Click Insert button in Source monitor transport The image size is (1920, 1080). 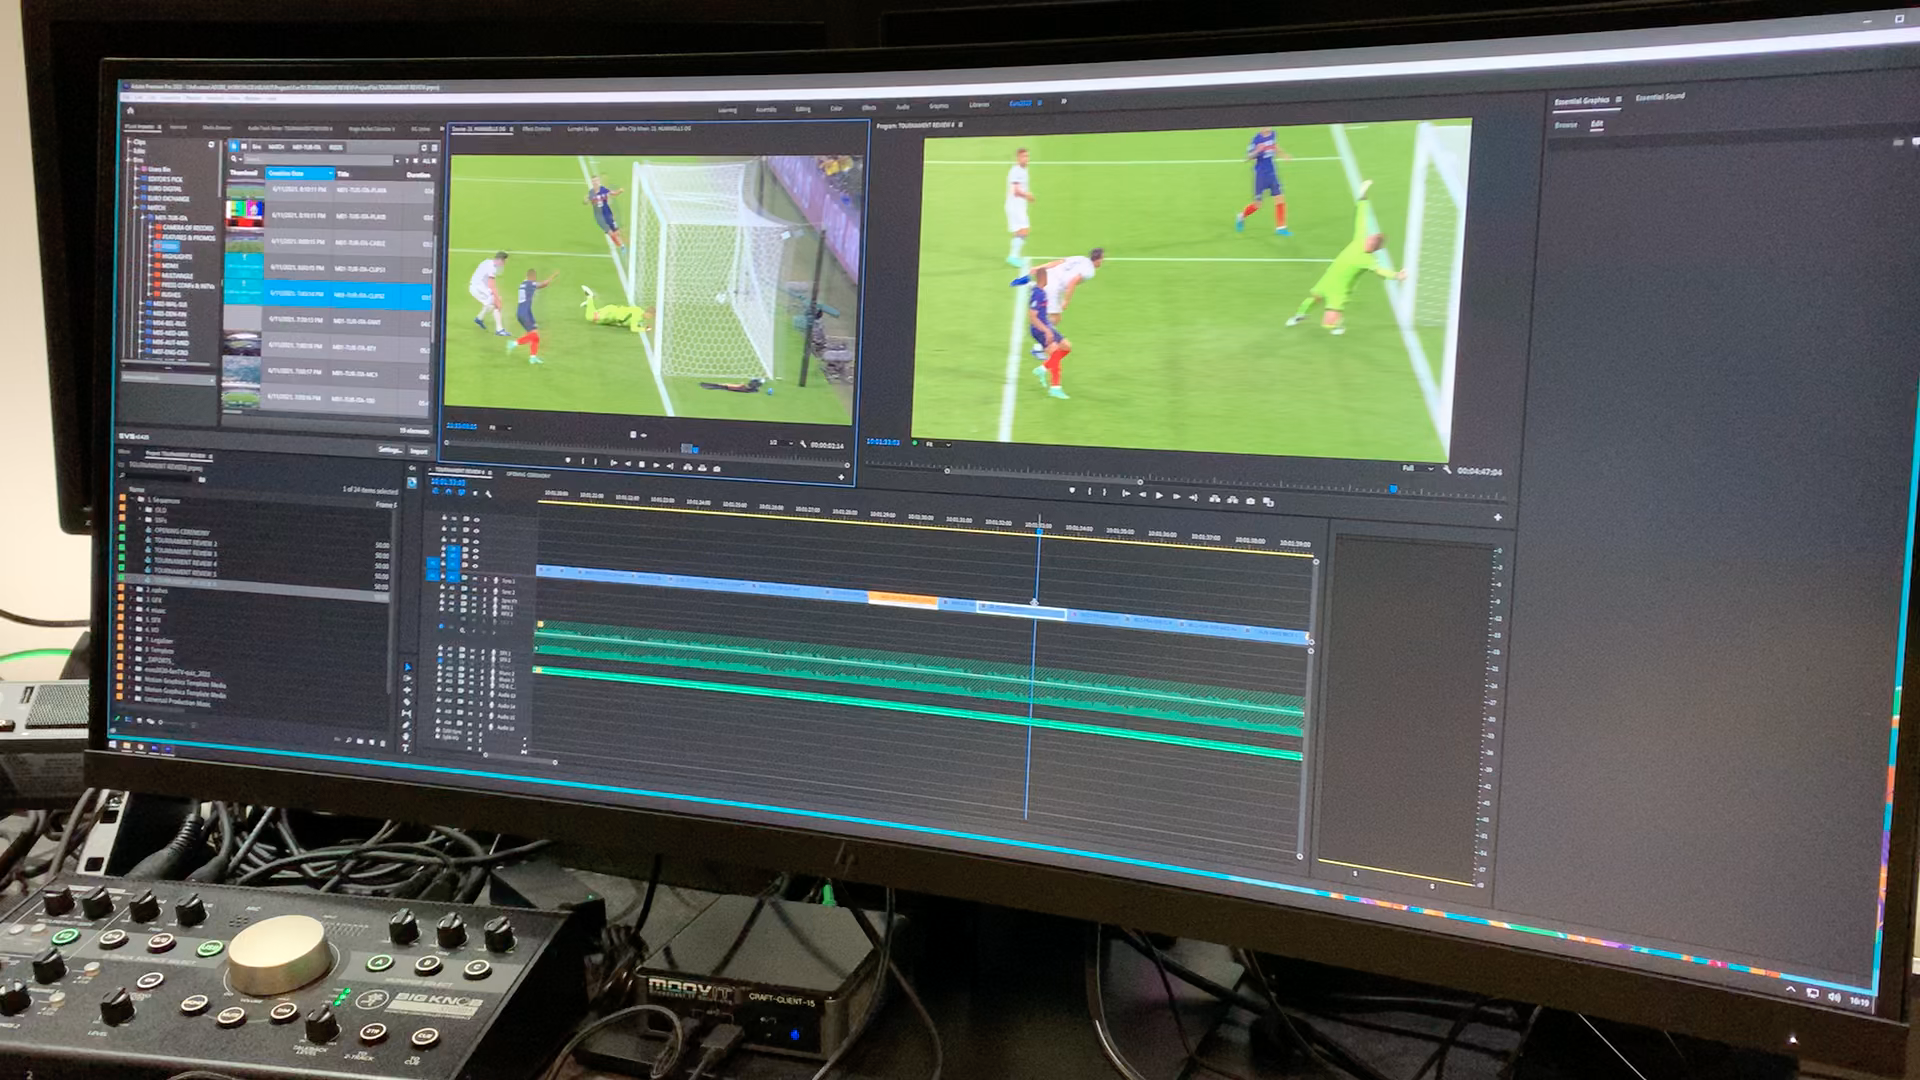[687, 467]
